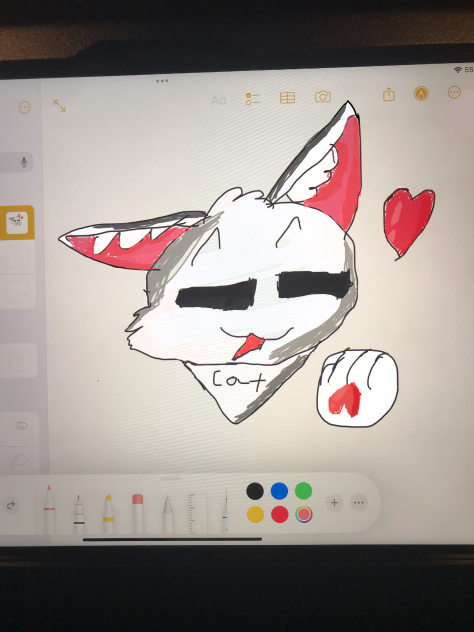Open the drawing toolbar's ellipsis options
Image resolution: width=474 pixels, height=632 pixels.
click(359, 503)
